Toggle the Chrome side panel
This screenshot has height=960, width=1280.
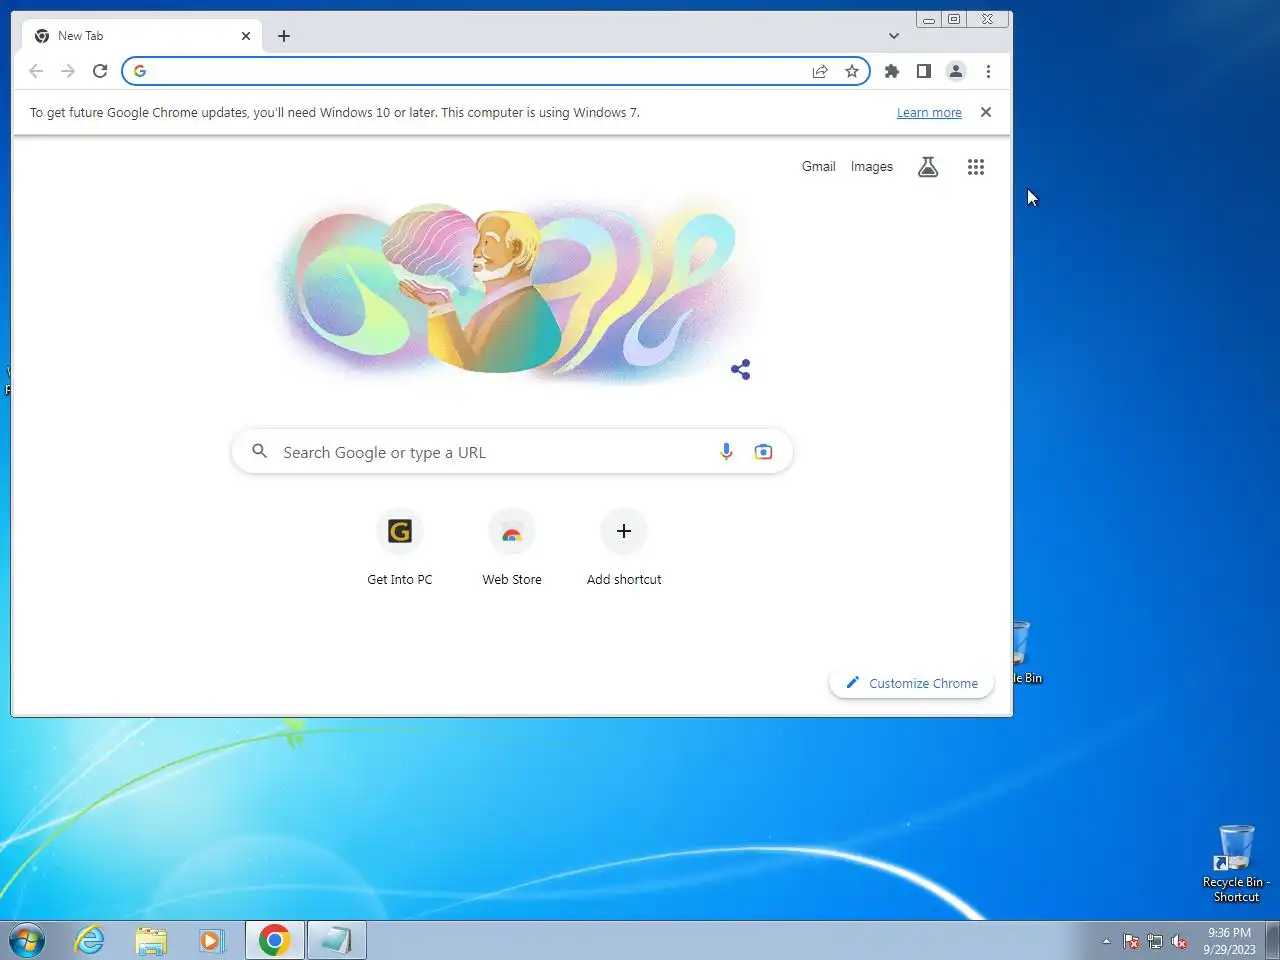[x=924, y=71]
